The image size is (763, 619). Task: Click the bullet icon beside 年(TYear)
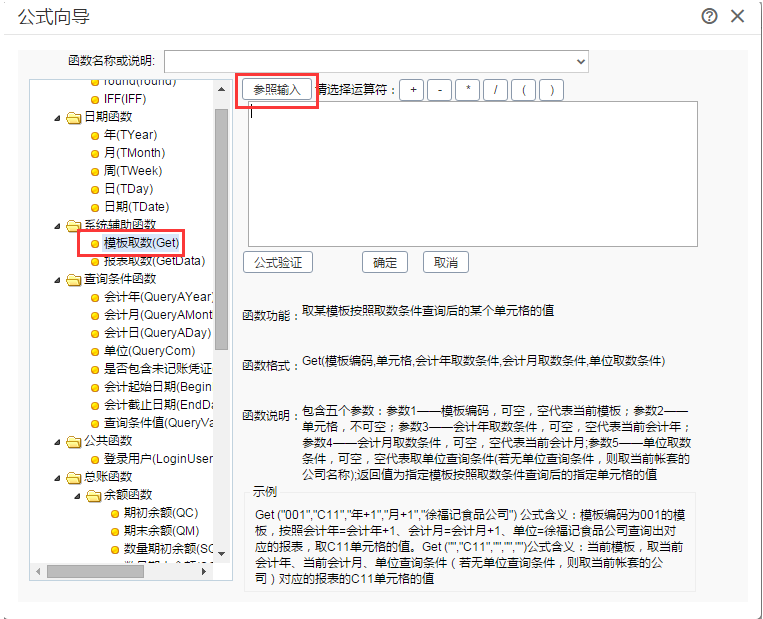[95, 136]
